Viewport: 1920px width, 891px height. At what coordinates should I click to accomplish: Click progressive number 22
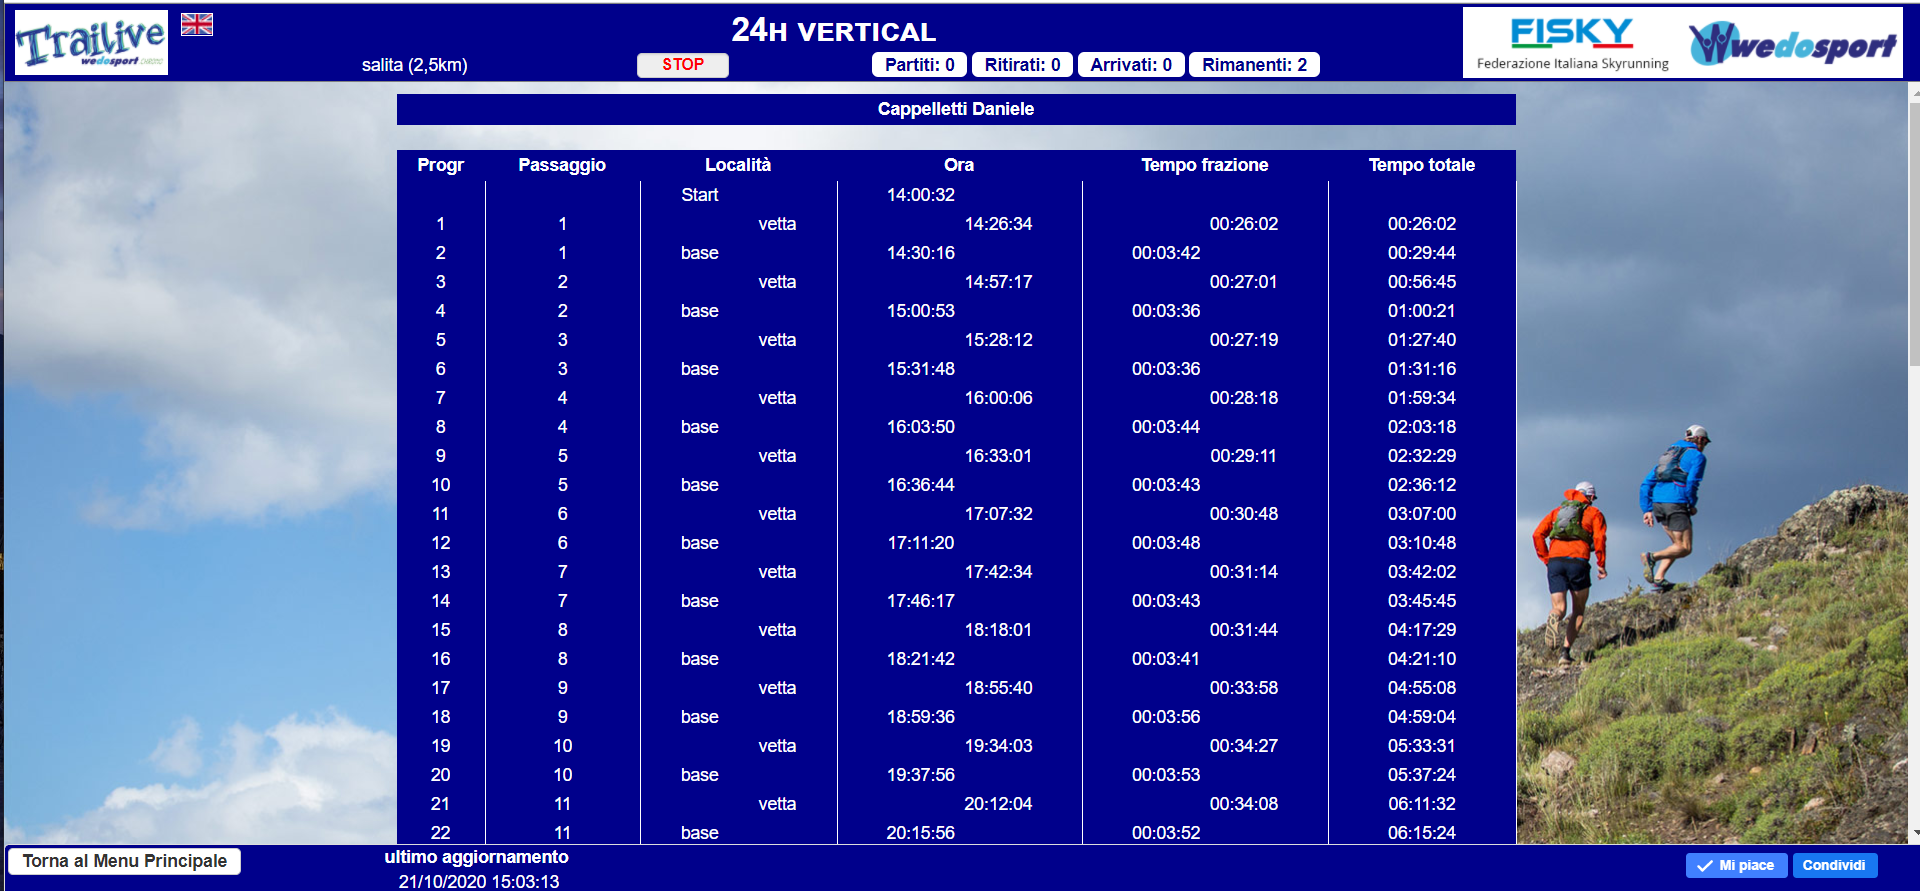coord(441,833)
